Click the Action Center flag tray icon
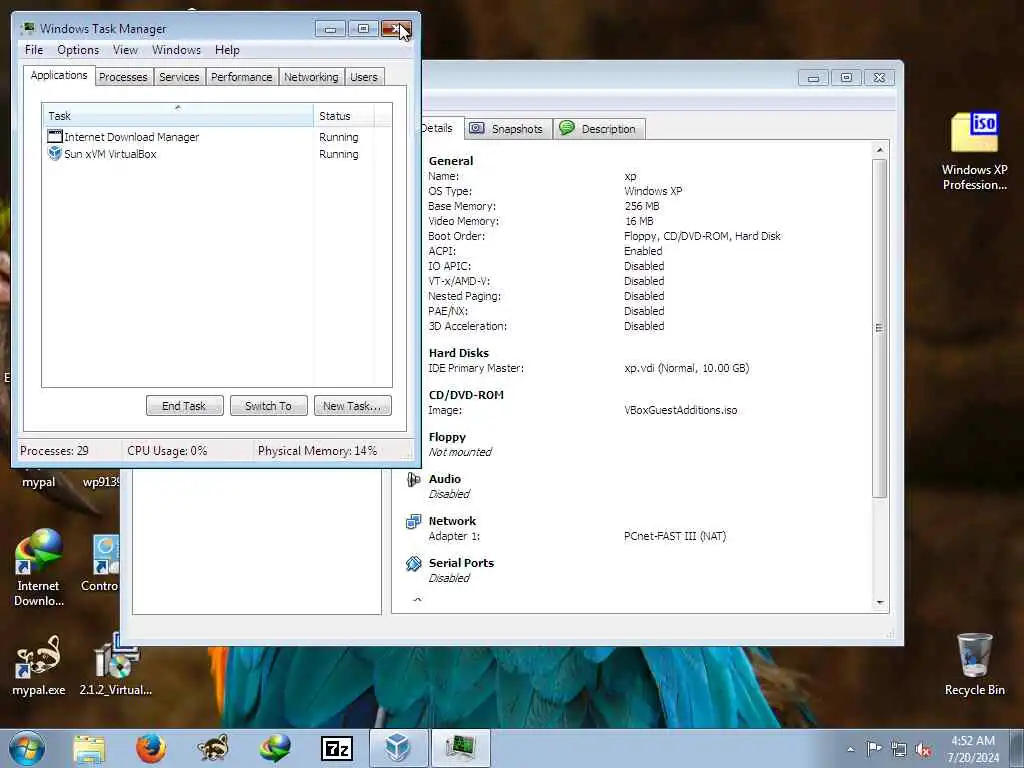The image size is (1024, 768). click(874, 748)
